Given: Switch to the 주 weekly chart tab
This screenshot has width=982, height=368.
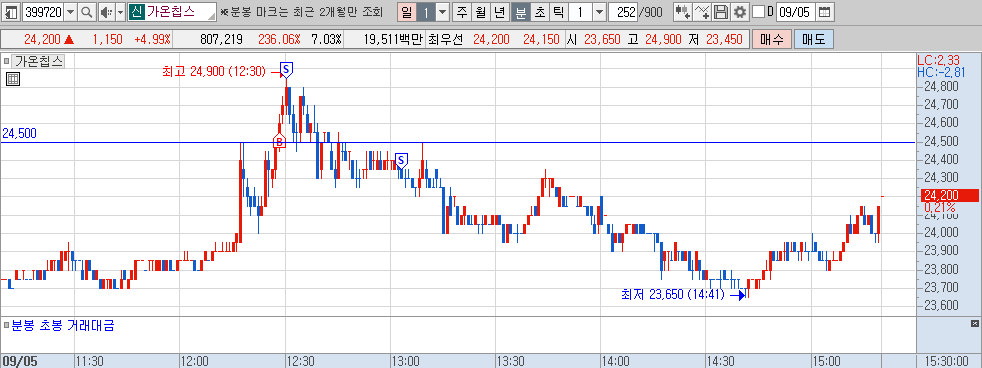Looking at the screenshot, I should [x=462, y=12].
